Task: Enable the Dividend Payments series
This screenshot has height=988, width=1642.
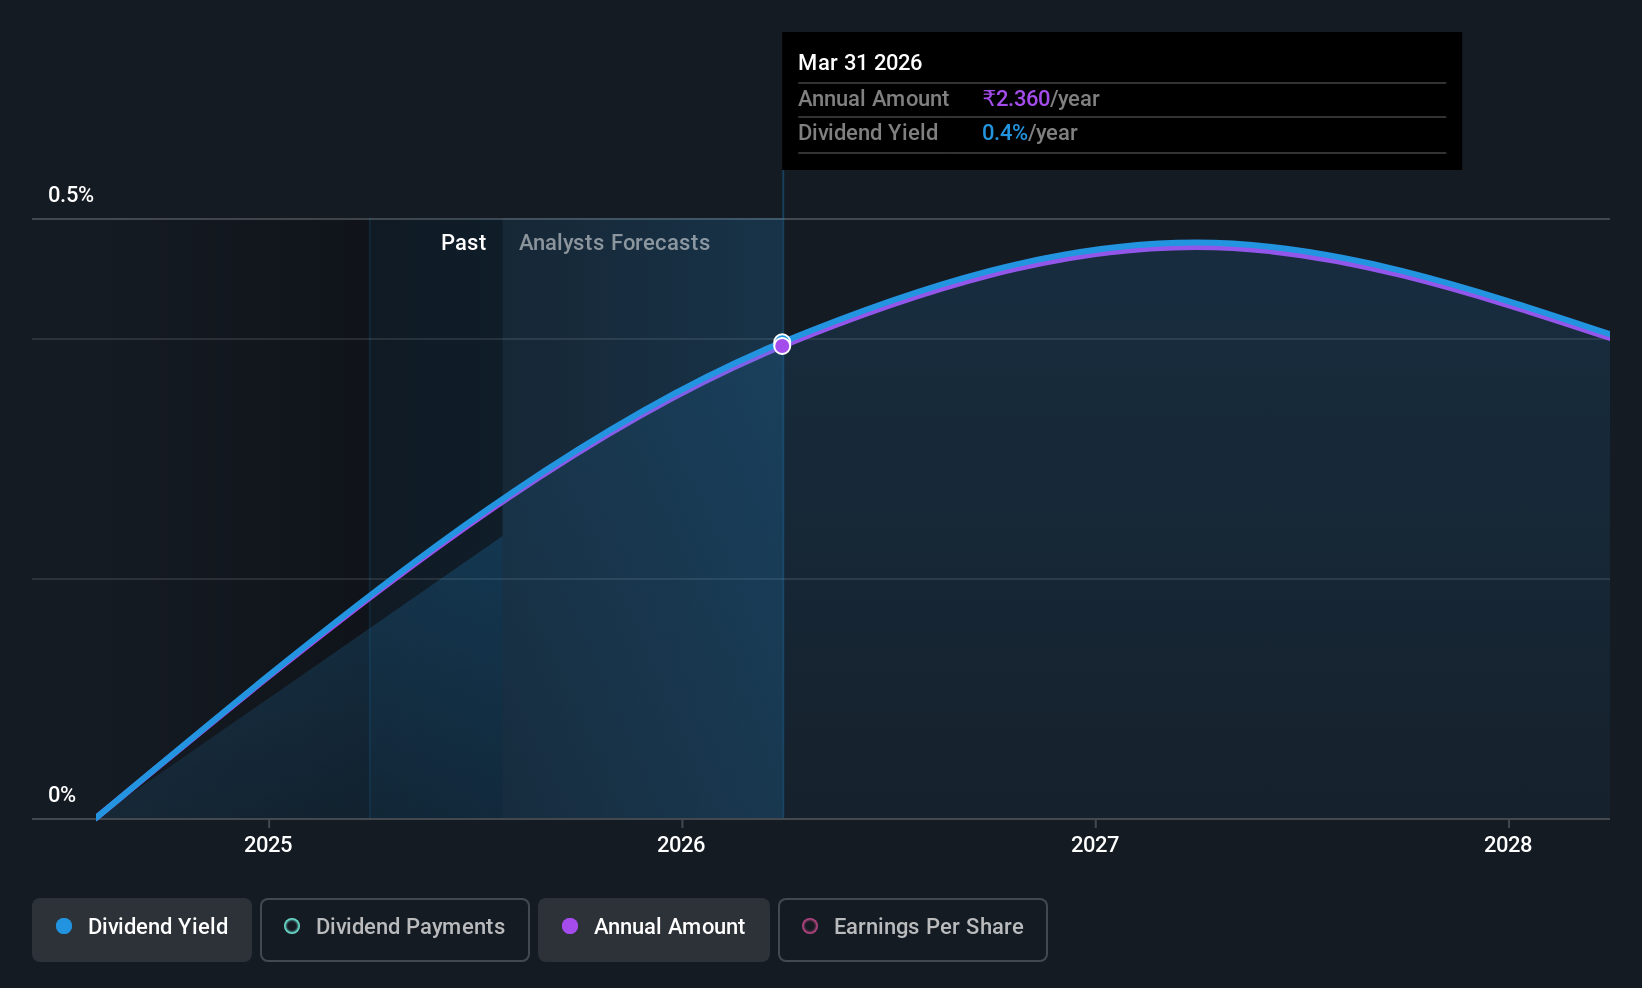Action: pyautogui.click(x=394, y=929)
